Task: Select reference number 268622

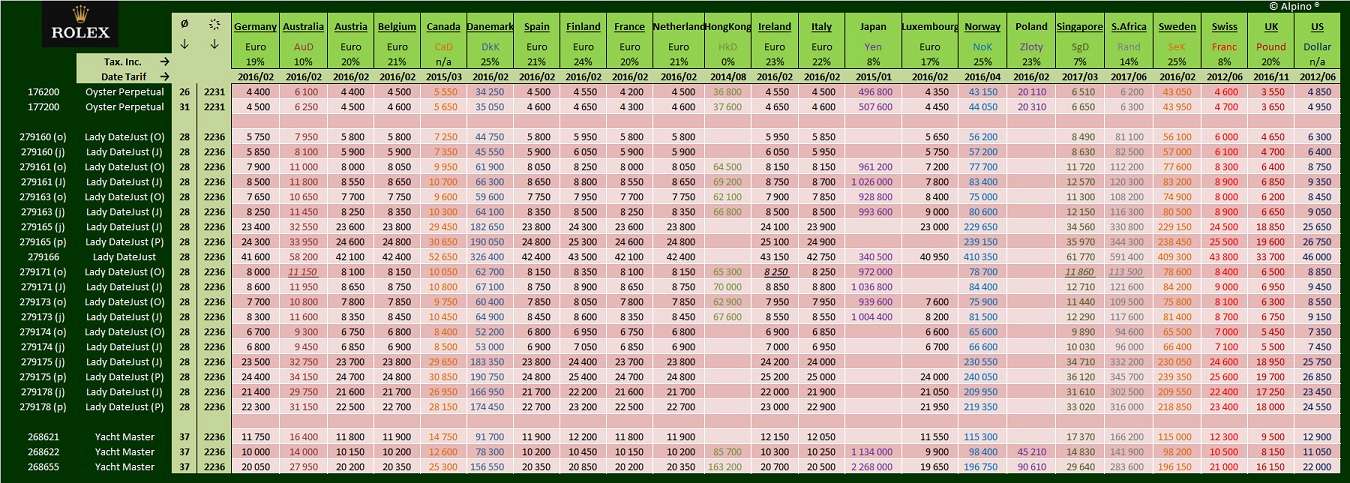Action: point(44,451)
